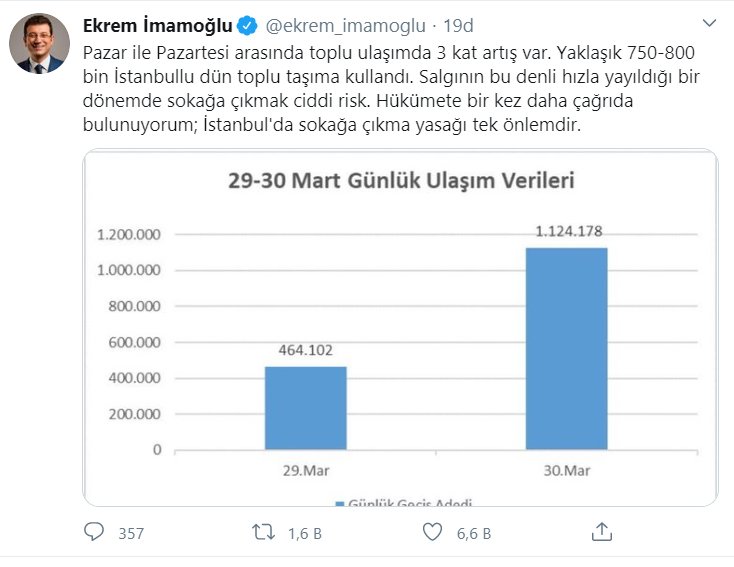Click the reply speech bubble icon
734x567 pixels.
tap(94, 533)
